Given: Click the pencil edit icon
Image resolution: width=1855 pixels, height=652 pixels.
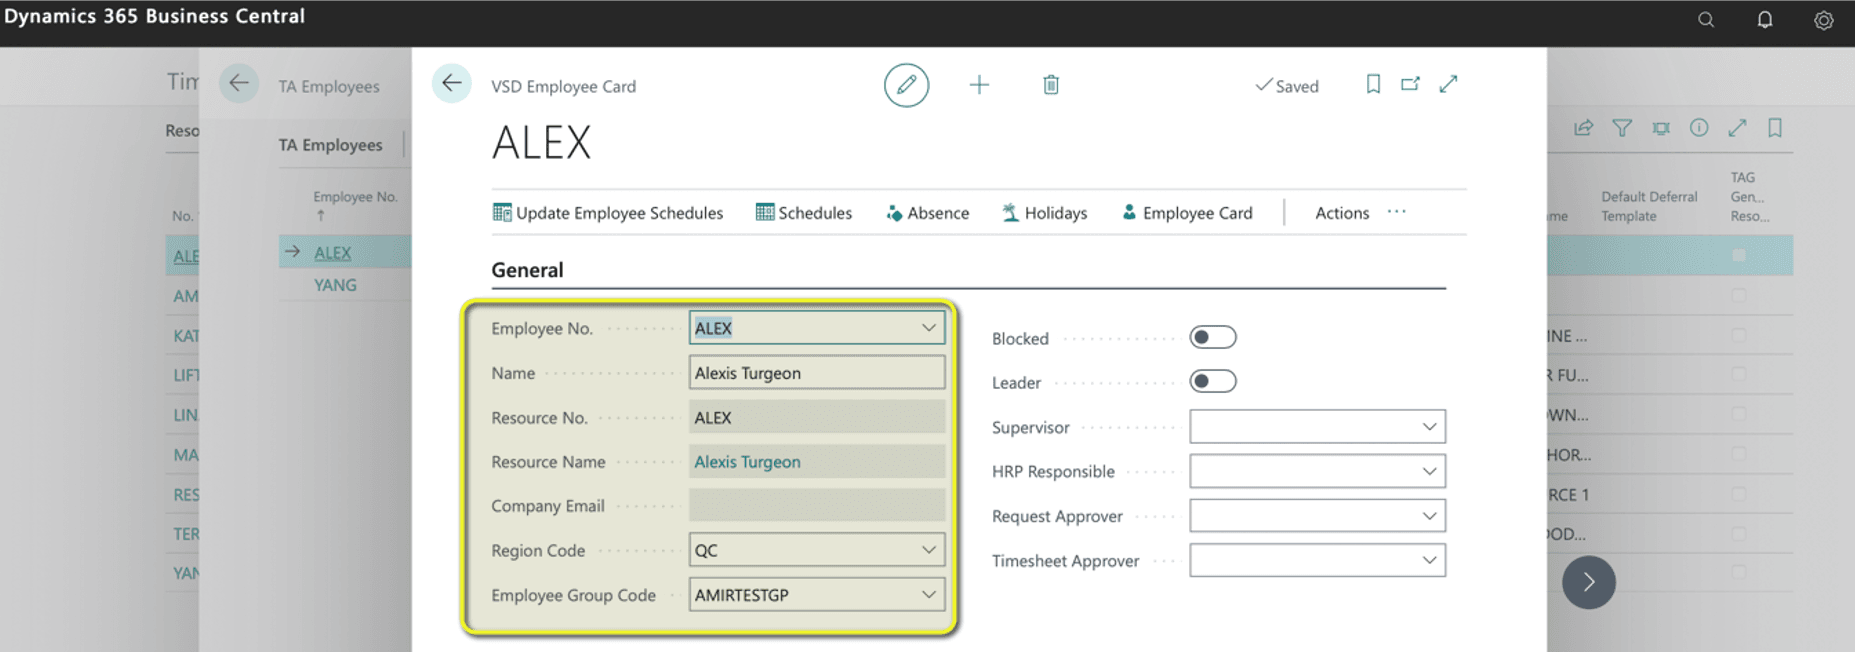Looking at the screenshot, I should [x=906, y=86].
